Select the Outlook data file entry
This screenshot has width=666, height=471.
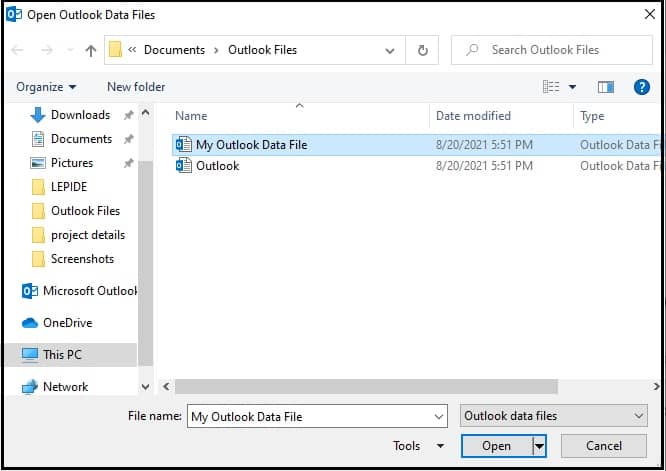[x=416, y=166]
